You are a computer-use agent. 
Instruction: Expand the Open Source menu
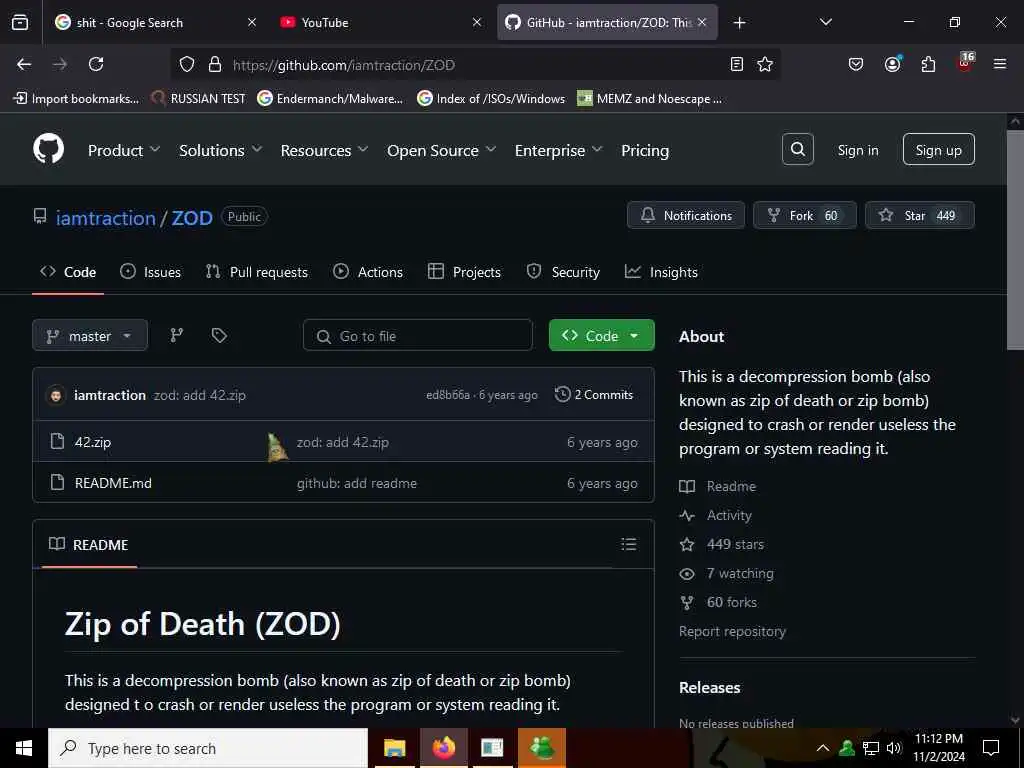pyautogui.click(x=441, y=150)
